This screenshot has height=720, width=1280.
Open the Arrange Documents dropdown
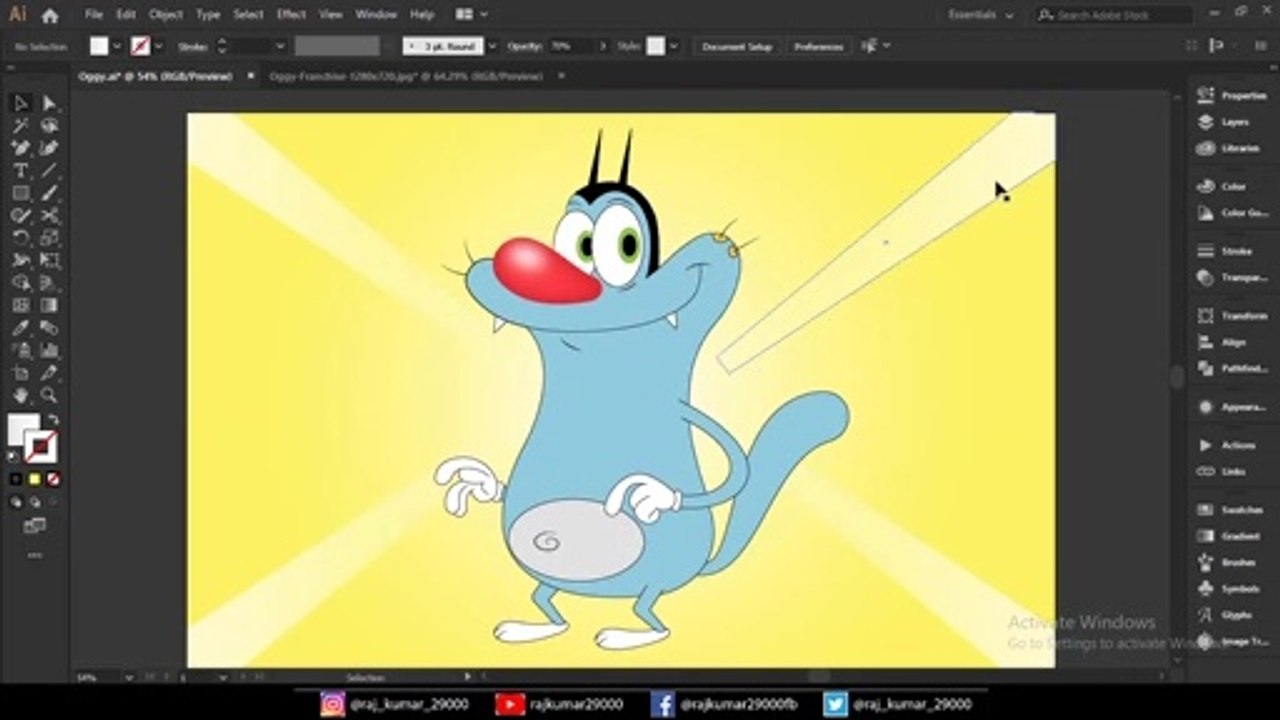(471, 15)
